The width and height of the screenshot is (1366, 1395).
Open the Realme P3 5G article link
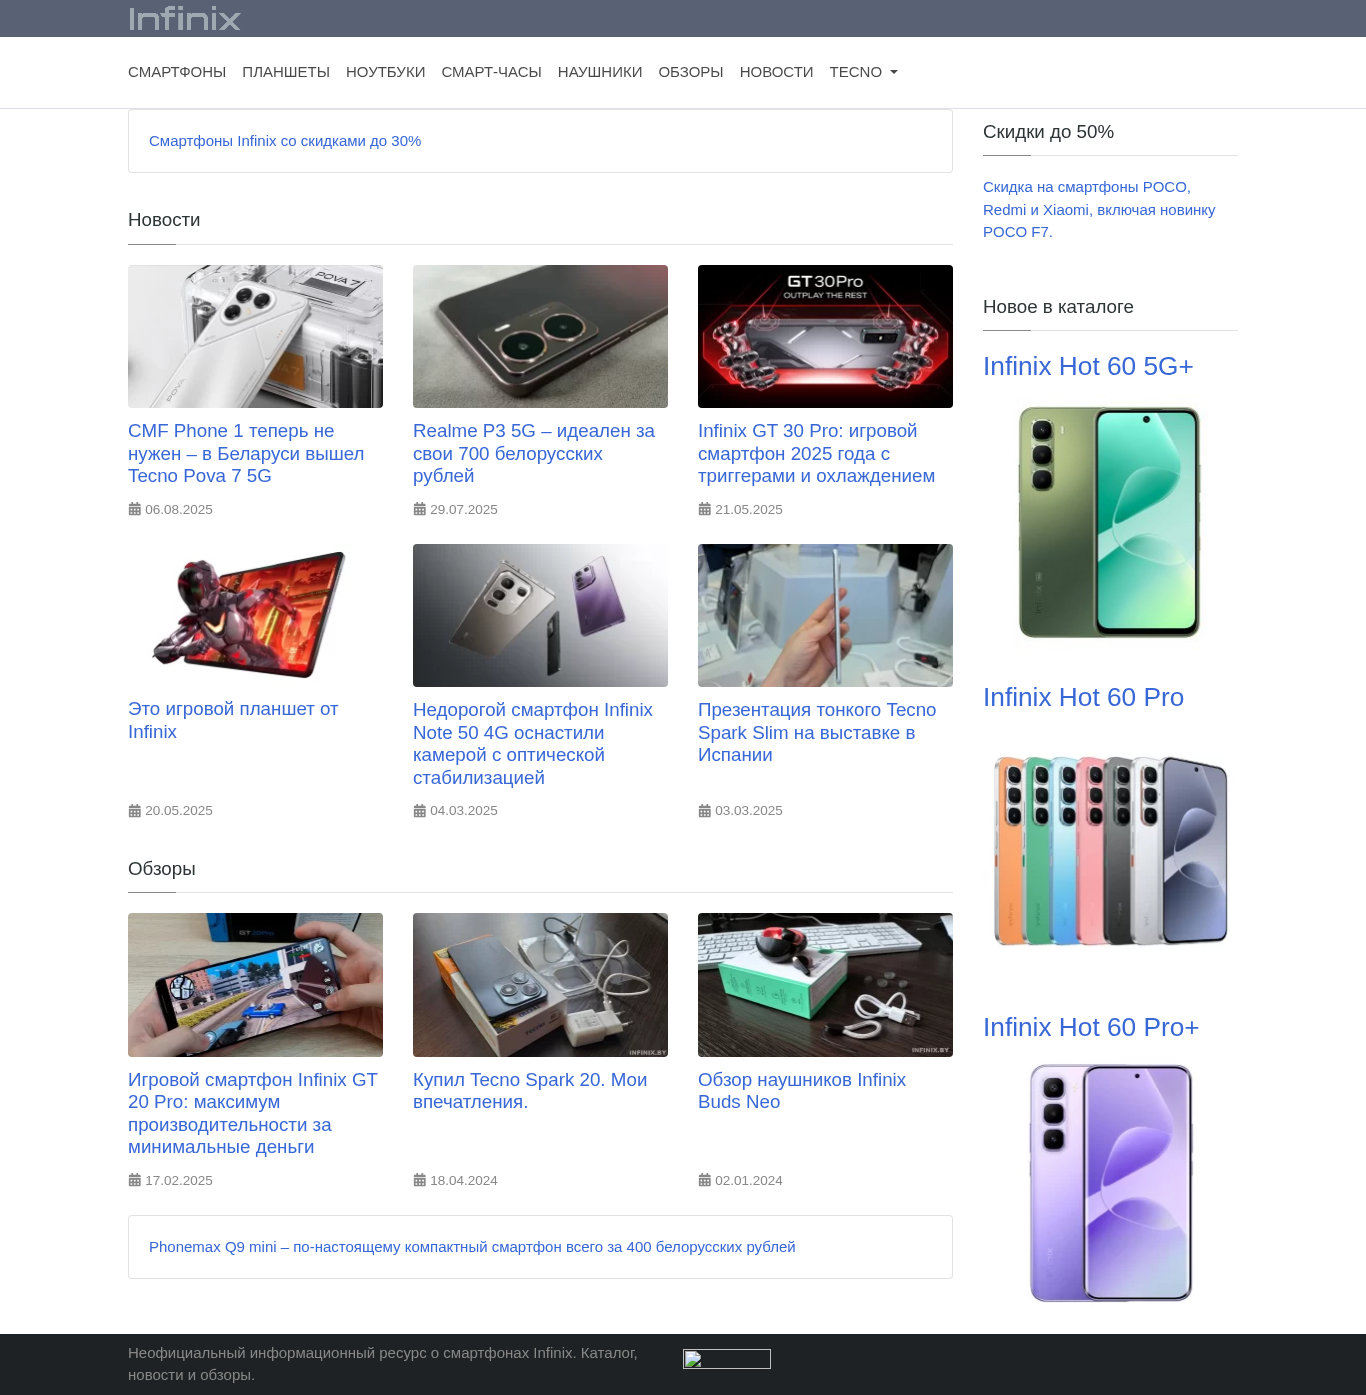(x=534, y=453)
